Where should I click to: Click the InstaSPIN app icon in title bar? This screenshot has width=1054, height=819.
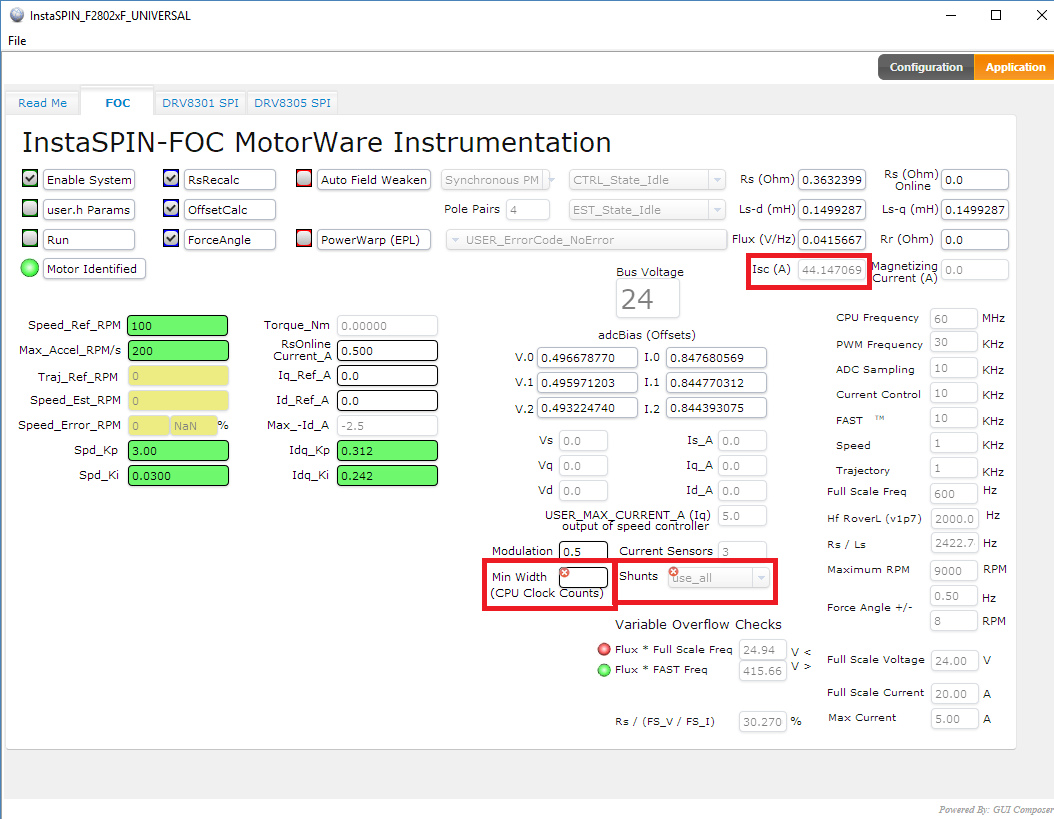click(x=17, y=15)
